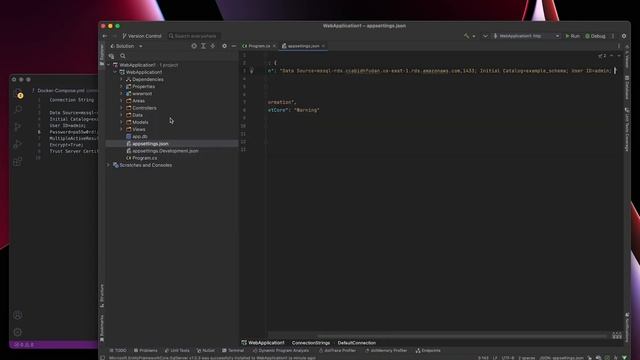Click the Debug button
This screenshot has height=360, width=640.
click(596, 36)
